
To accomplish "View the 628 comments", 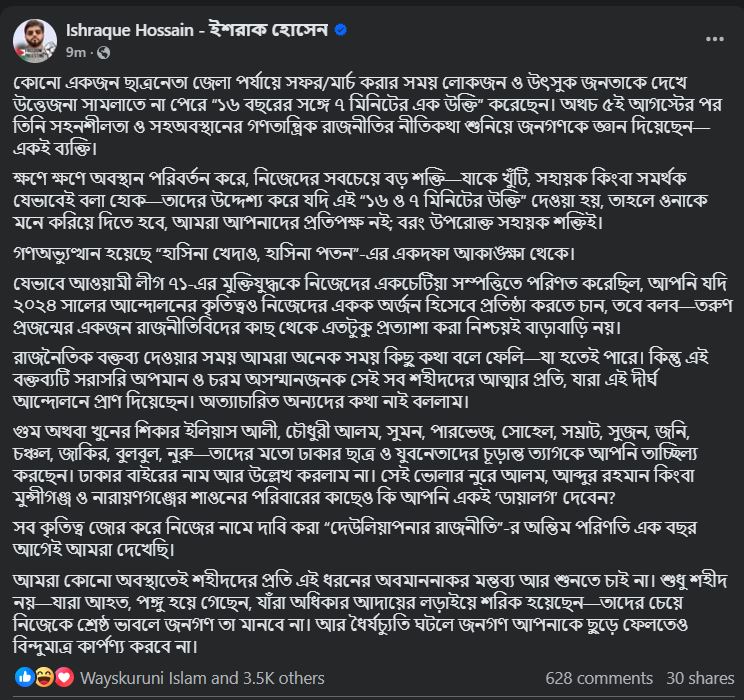I will (x=599, y=678).
